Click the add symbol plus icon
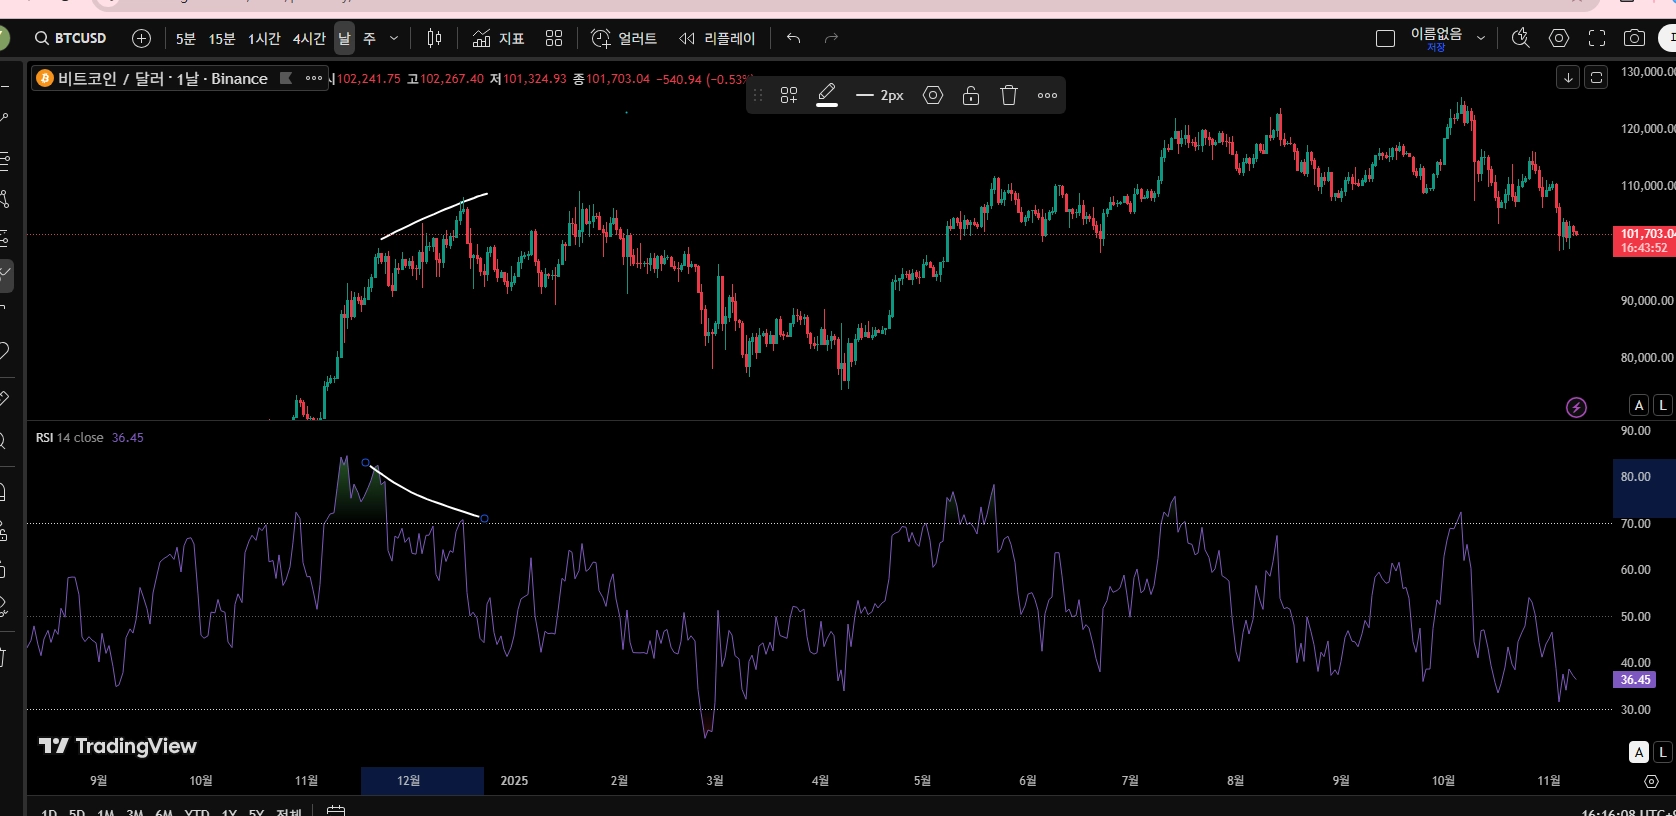 pyautogui.click(x=142, y=38)
